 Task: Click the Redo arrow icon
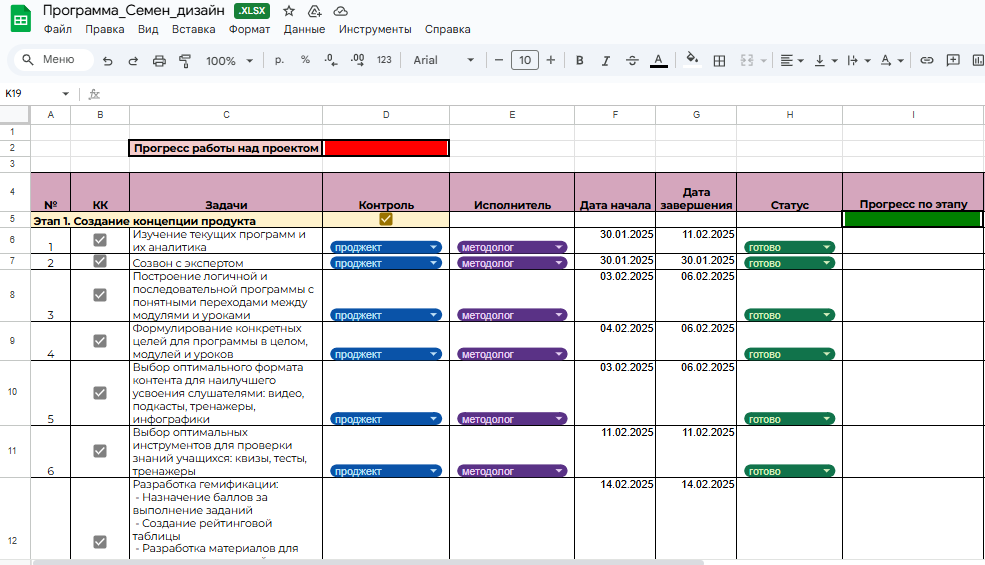click(133, 60)
